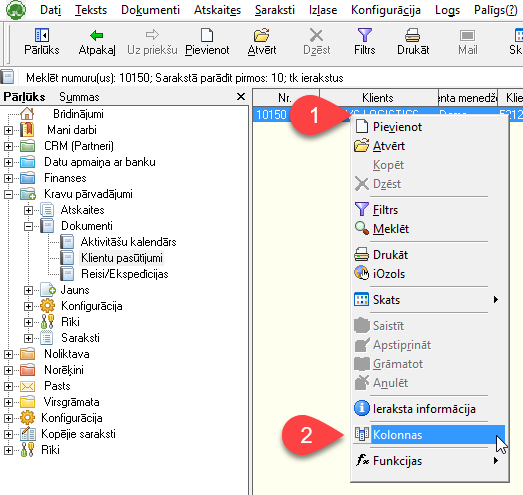
Task: Collapse the Kravu pārvadājumi node
Action: tap(8, 194)
